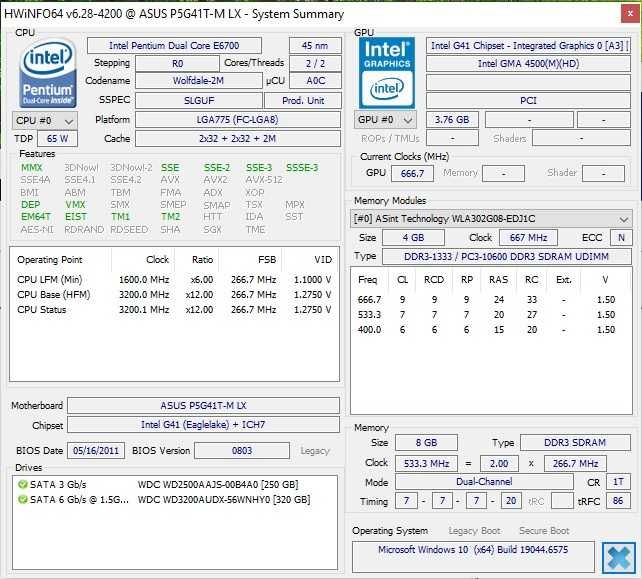The width and height of the screenshot is (642, 579).
Task: Click the Codename value Wolfdale-2M
Action: 198,81
